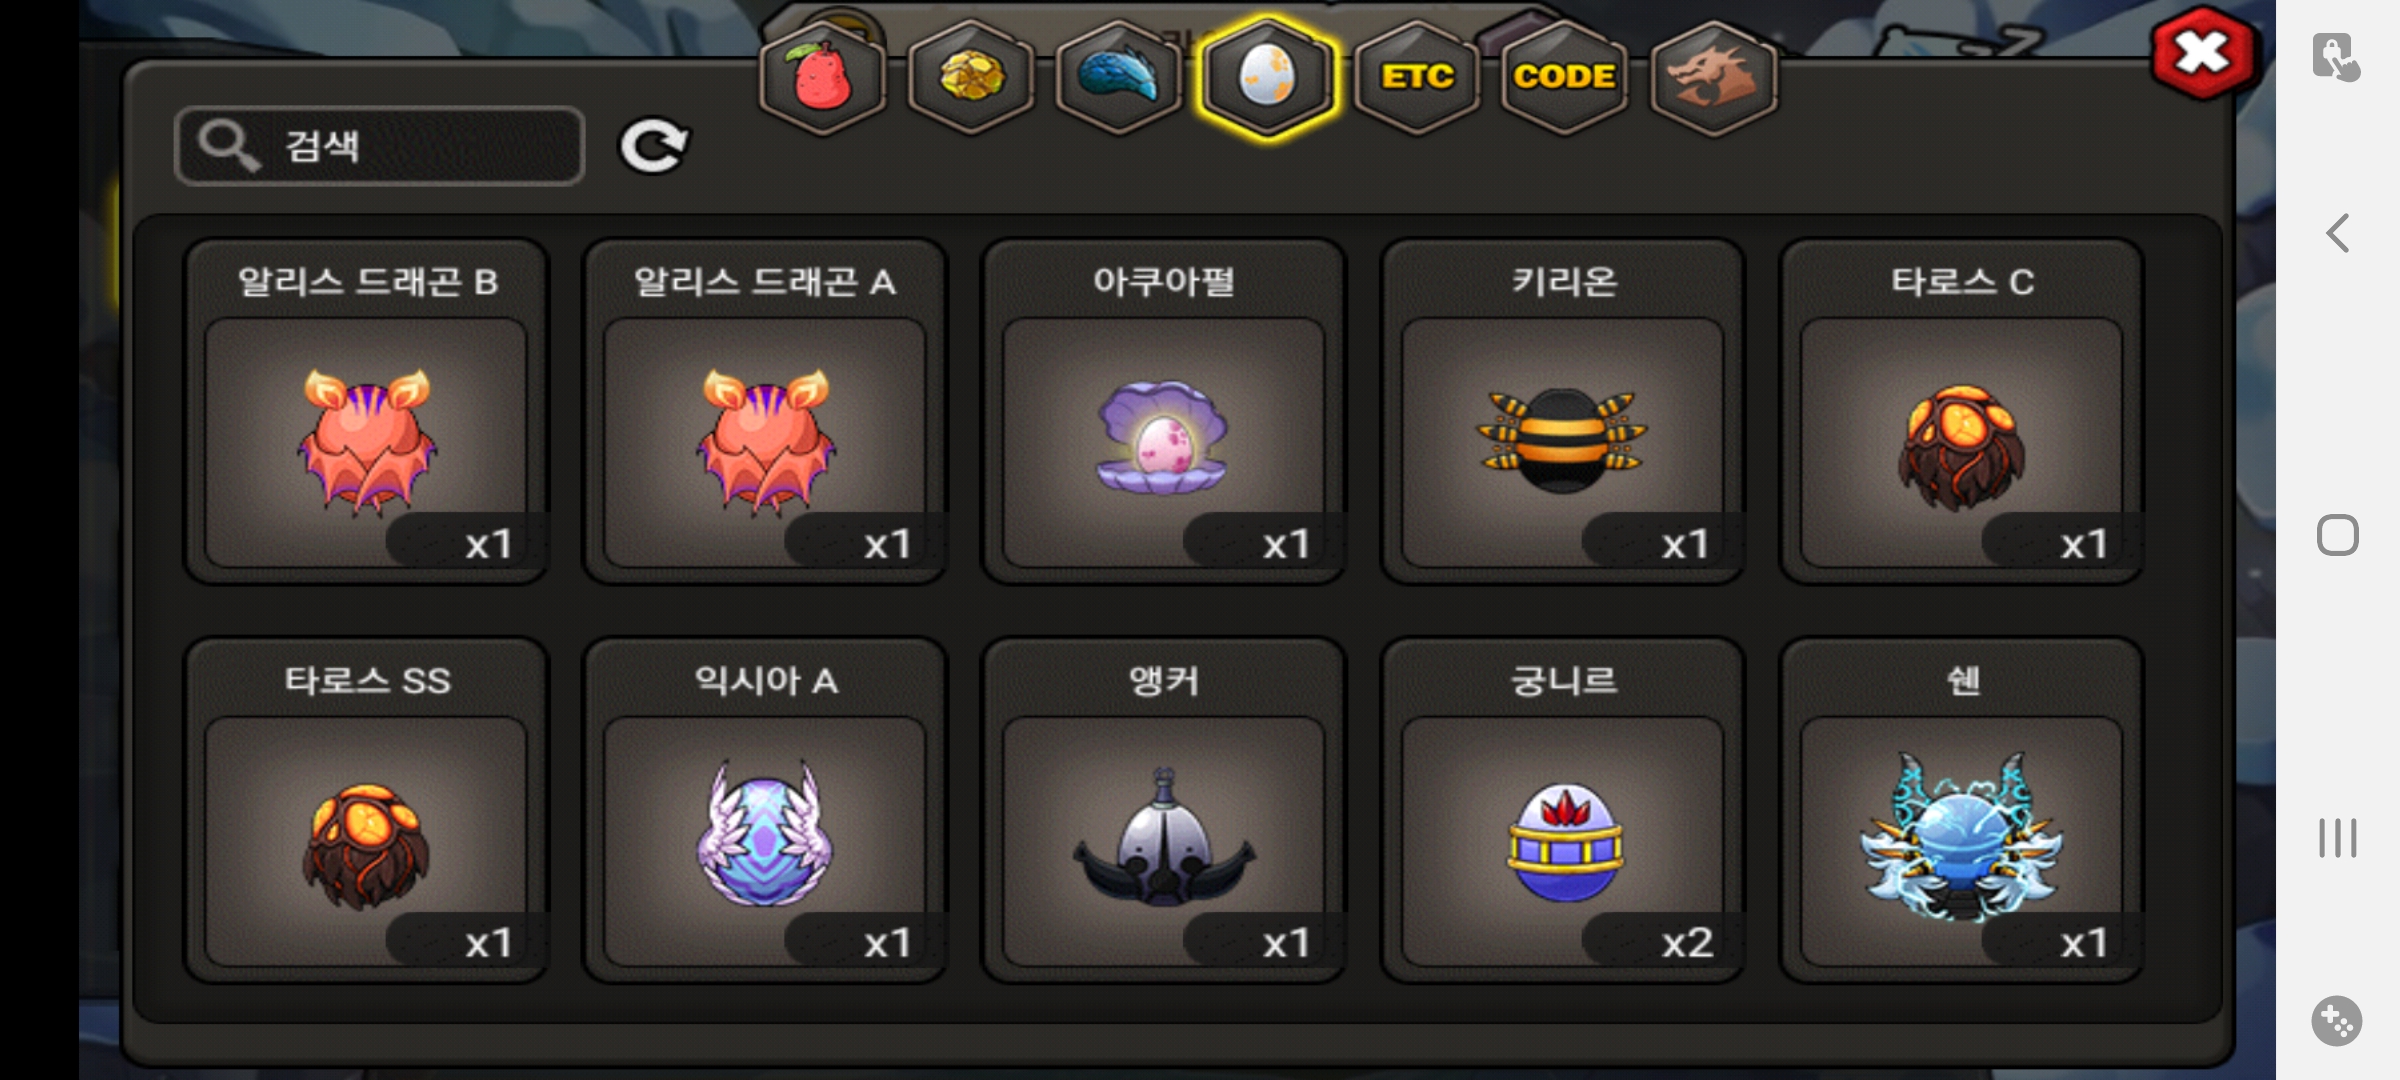Choose the 익시아 A winged egg
This screenshot has height=1080, width=2400.
pos(765,810)
